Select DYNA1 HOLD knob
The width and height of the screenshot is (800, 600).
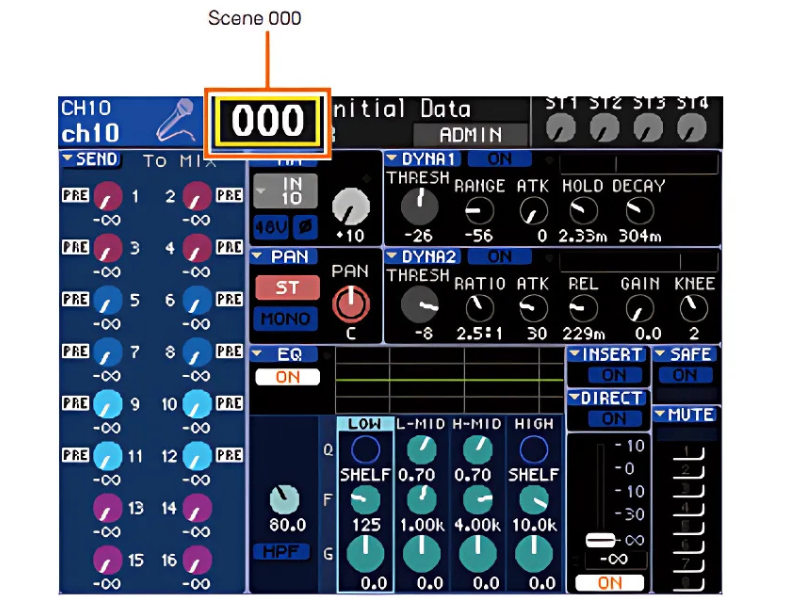pos(583,211)
